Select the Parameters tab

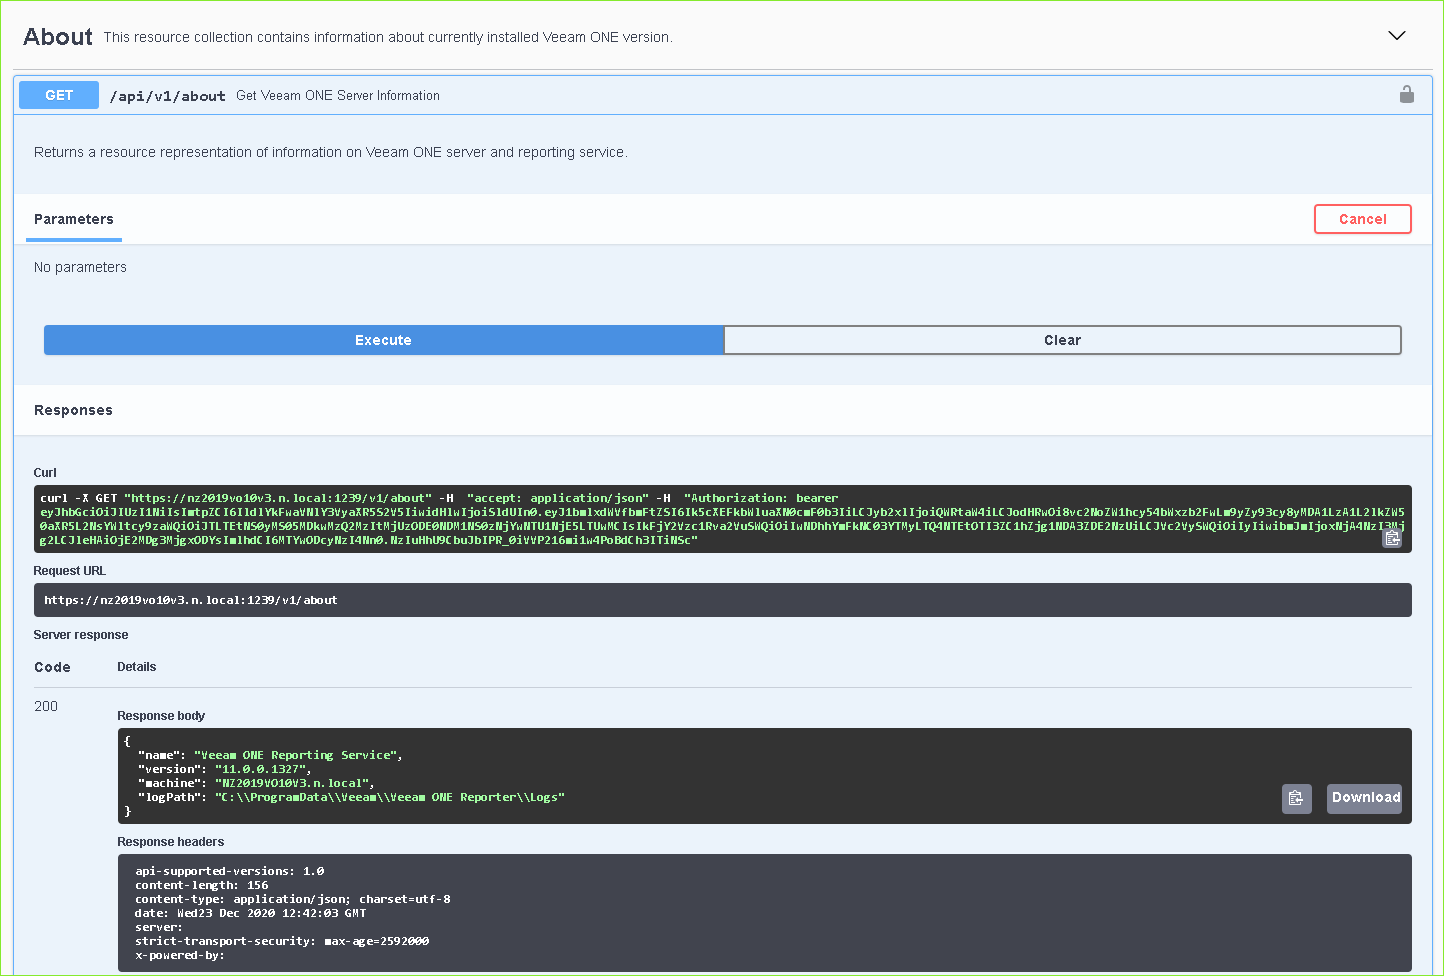pyautogui.click(x=74, y=220)
